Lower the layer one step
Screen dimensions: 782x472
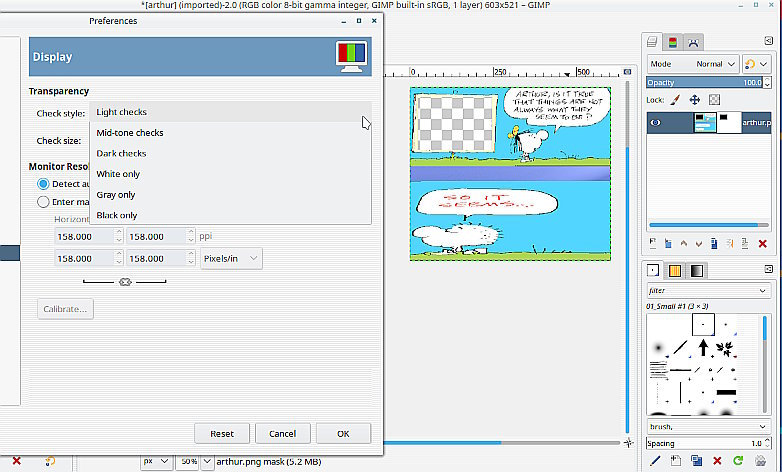tap(699, 243)
